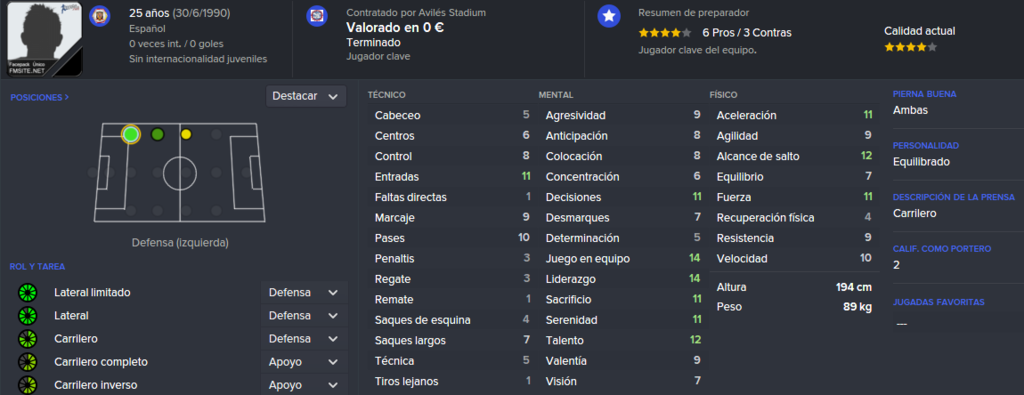Screen dimensions: 1024x395
Task: Open the Destacar dropdown
Action: coord(306,96)
